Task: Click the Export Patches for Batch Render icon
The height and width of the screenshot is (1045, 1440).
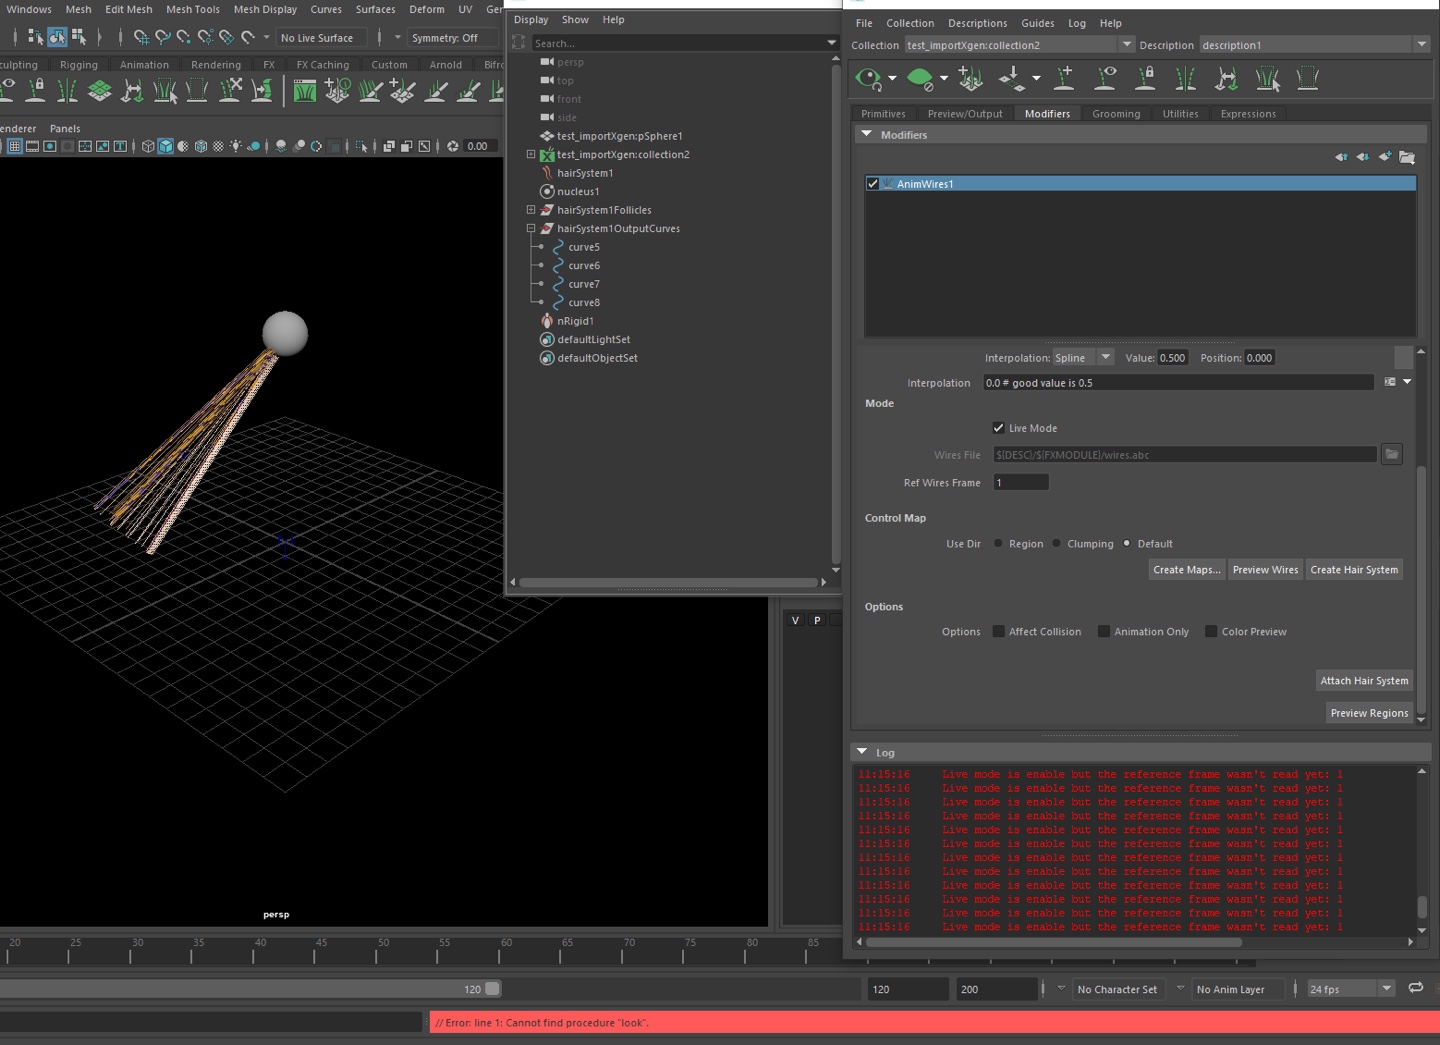Action: (x=1012, y=76)
